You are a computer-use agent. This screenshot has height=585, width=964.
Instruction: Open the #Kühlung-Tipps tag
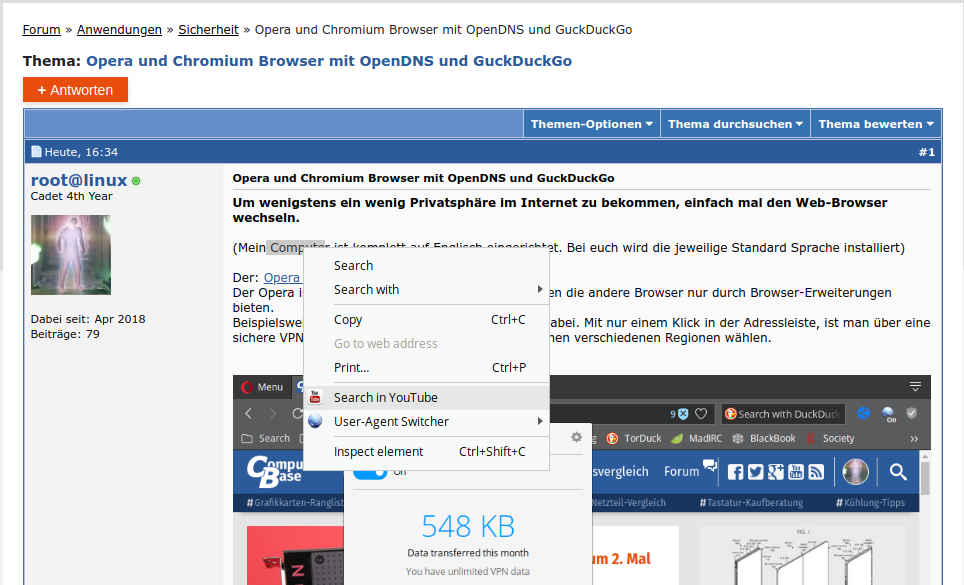pyautogui.click(x=871, y=503)
